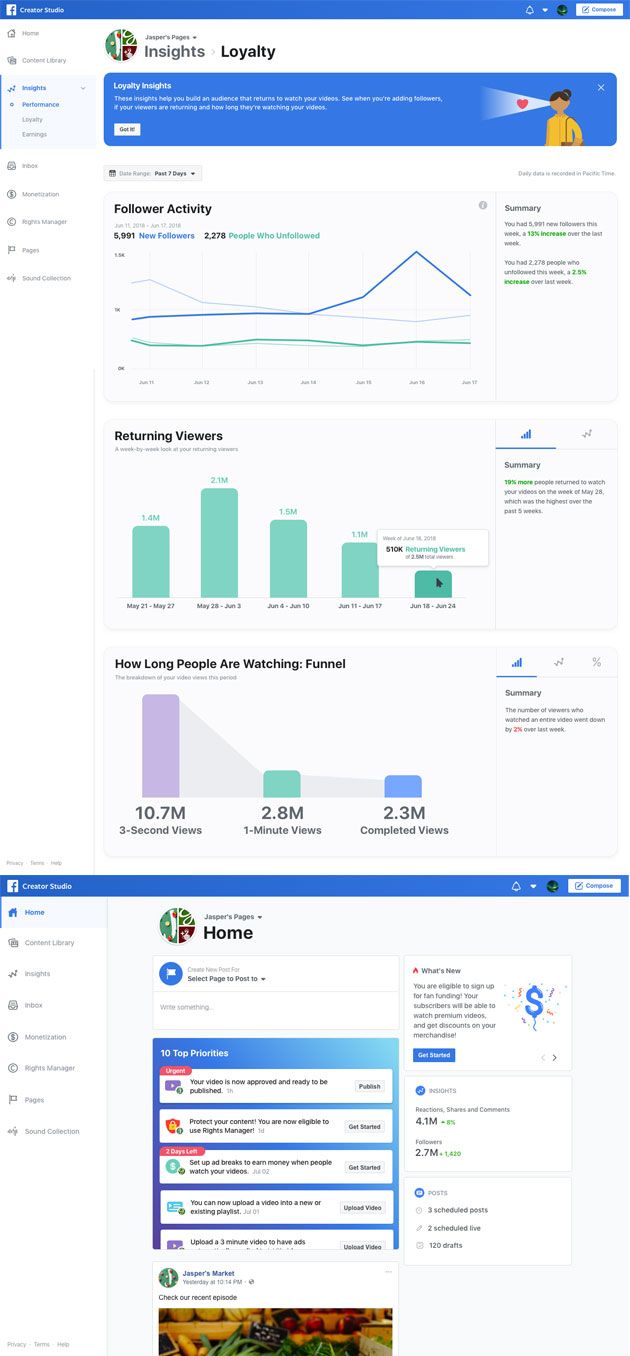Open Performance in the Insights submenu

(x=41, y=104)
